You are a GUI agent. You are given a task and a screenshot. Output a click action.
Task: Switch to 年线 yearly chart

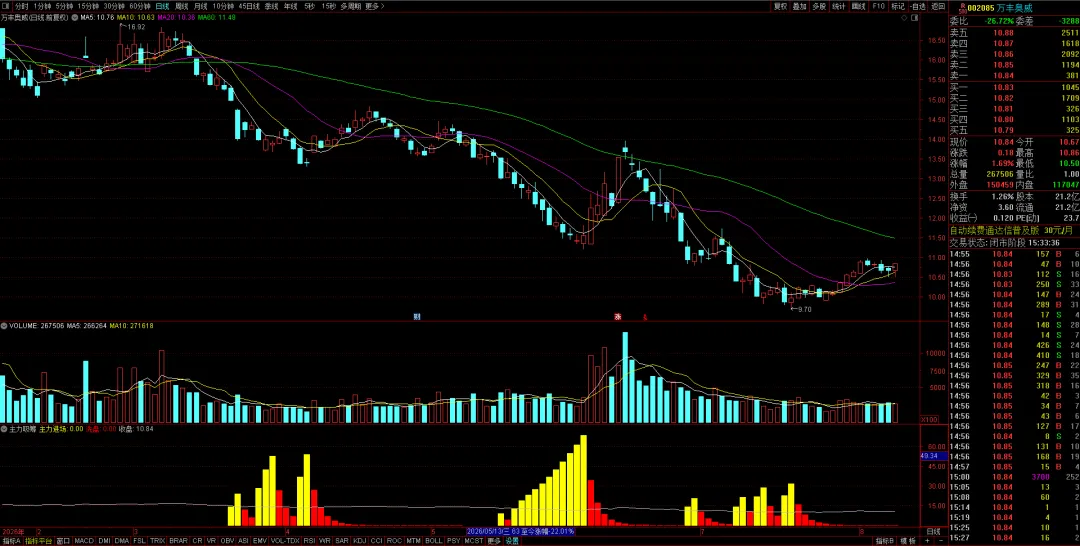291,6
